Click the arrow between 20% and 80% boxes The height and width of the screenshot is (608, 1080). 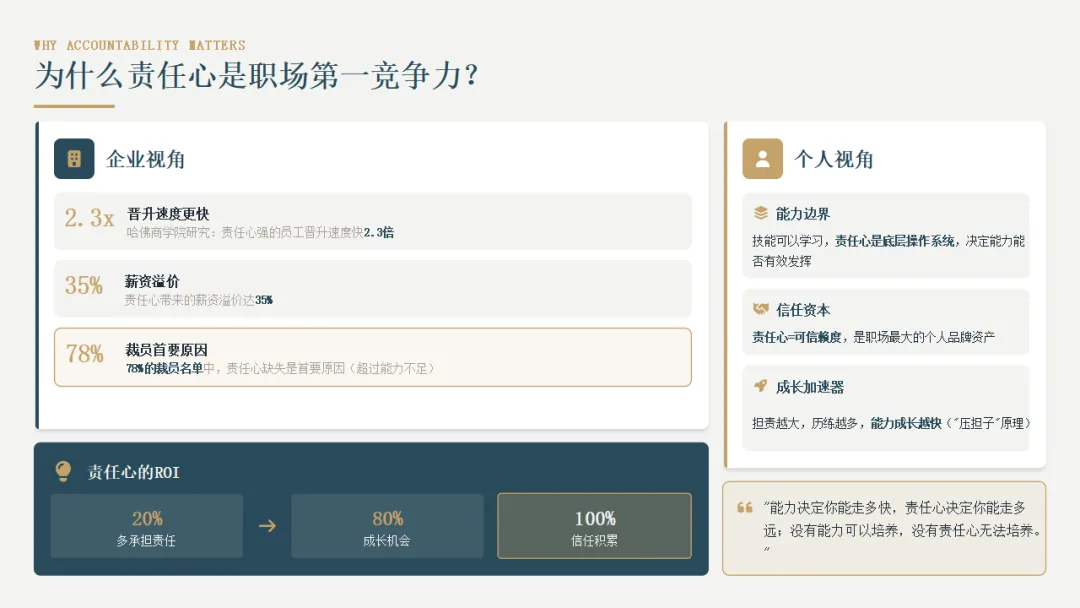click(267, 526)
